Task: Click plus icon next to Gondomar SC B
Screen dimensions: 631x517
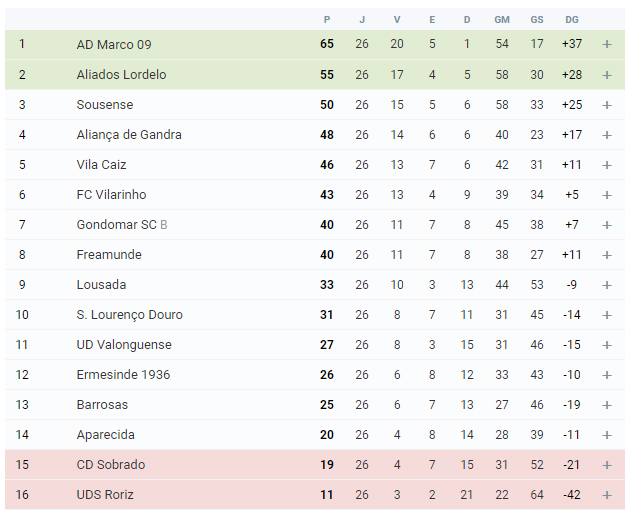Action: [607, 225]
